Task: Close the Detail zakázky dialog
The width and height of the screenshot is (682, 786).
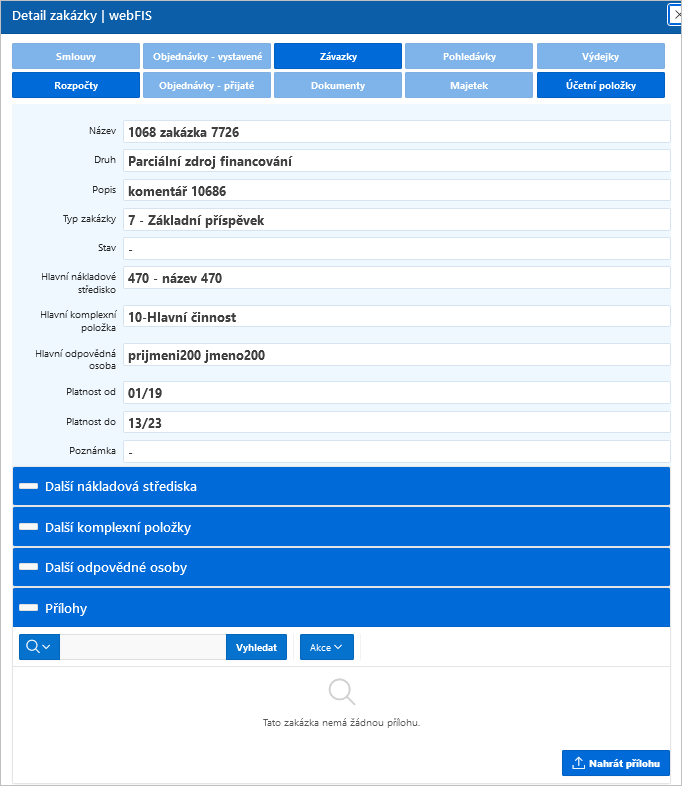Action: point(675,15)
